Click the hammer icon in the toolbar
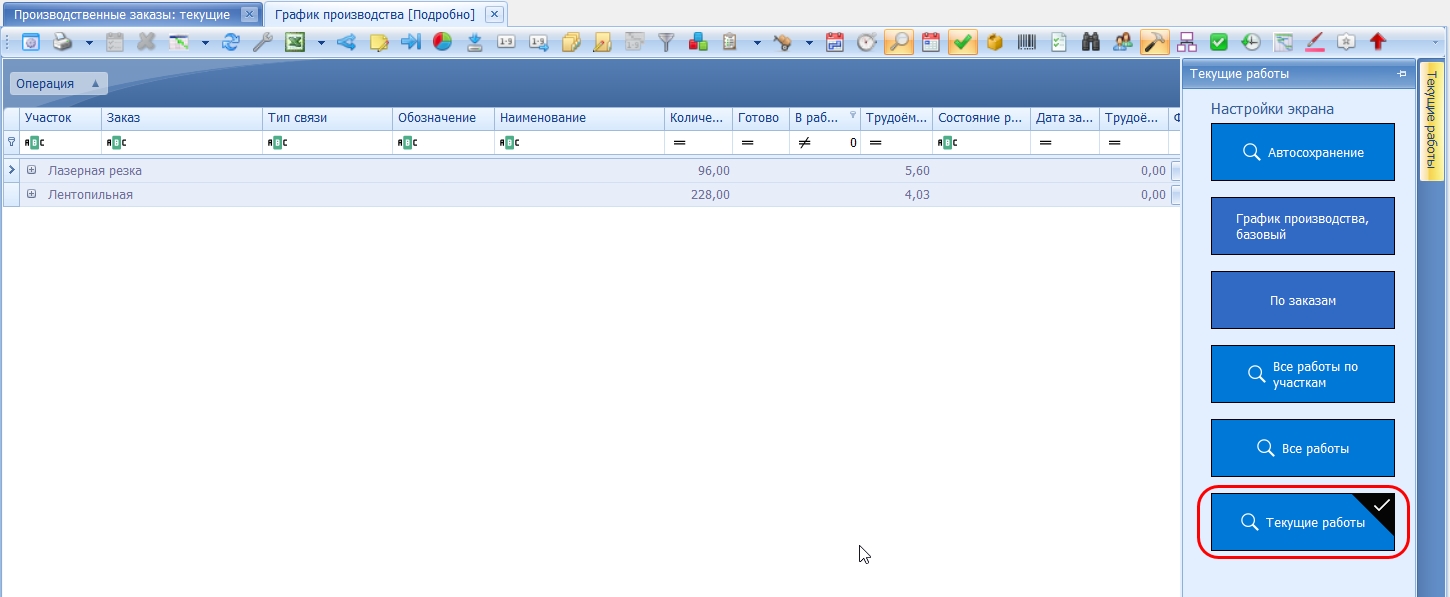1450x597 pixels. tap(1154, 42)
